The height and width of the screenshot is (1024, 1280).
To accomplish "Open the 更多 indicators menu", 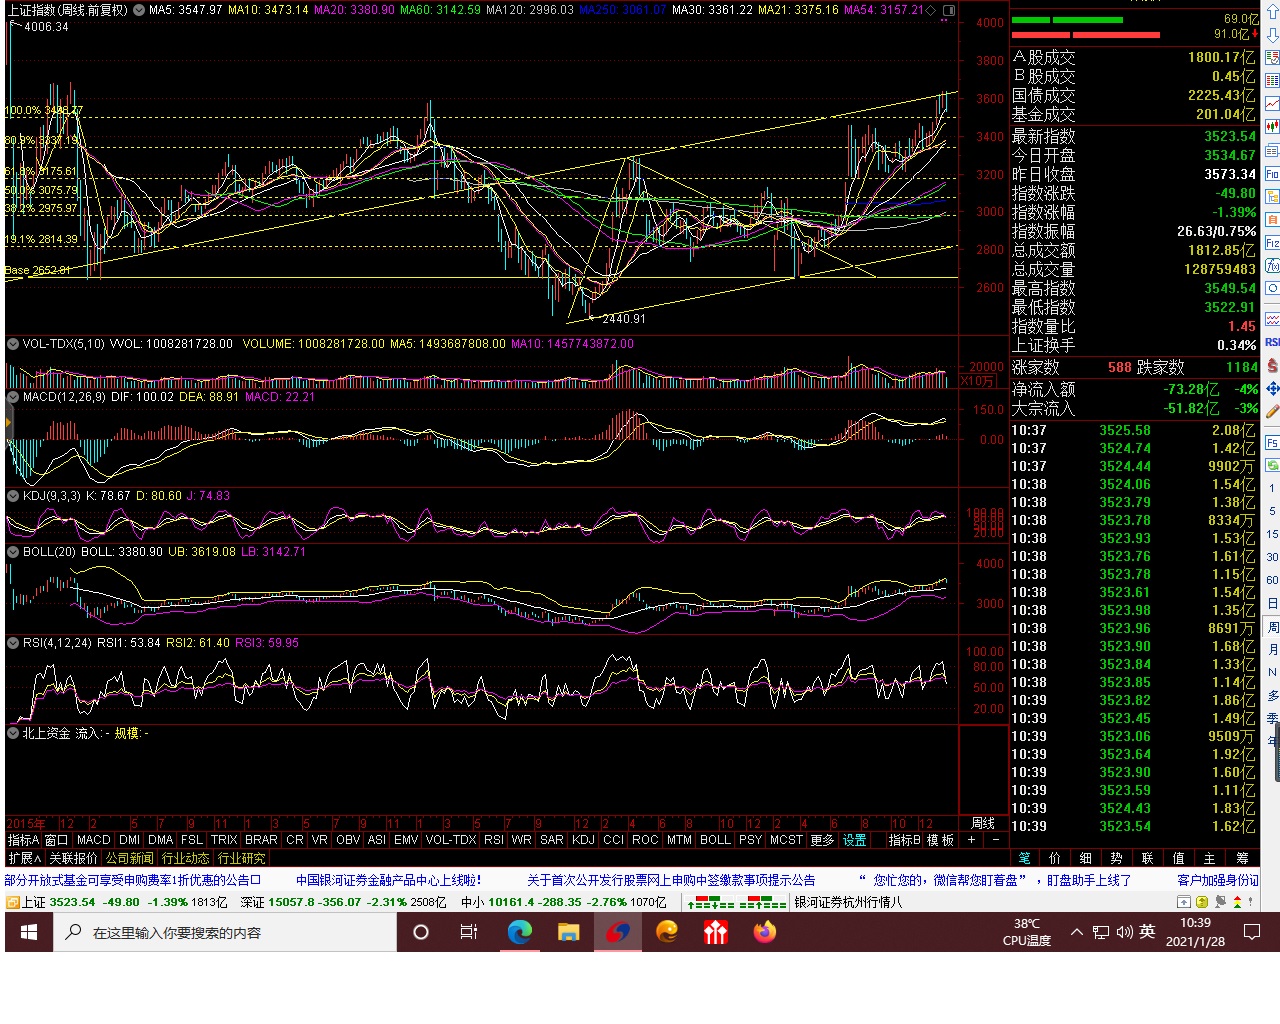I will (822, 840).
